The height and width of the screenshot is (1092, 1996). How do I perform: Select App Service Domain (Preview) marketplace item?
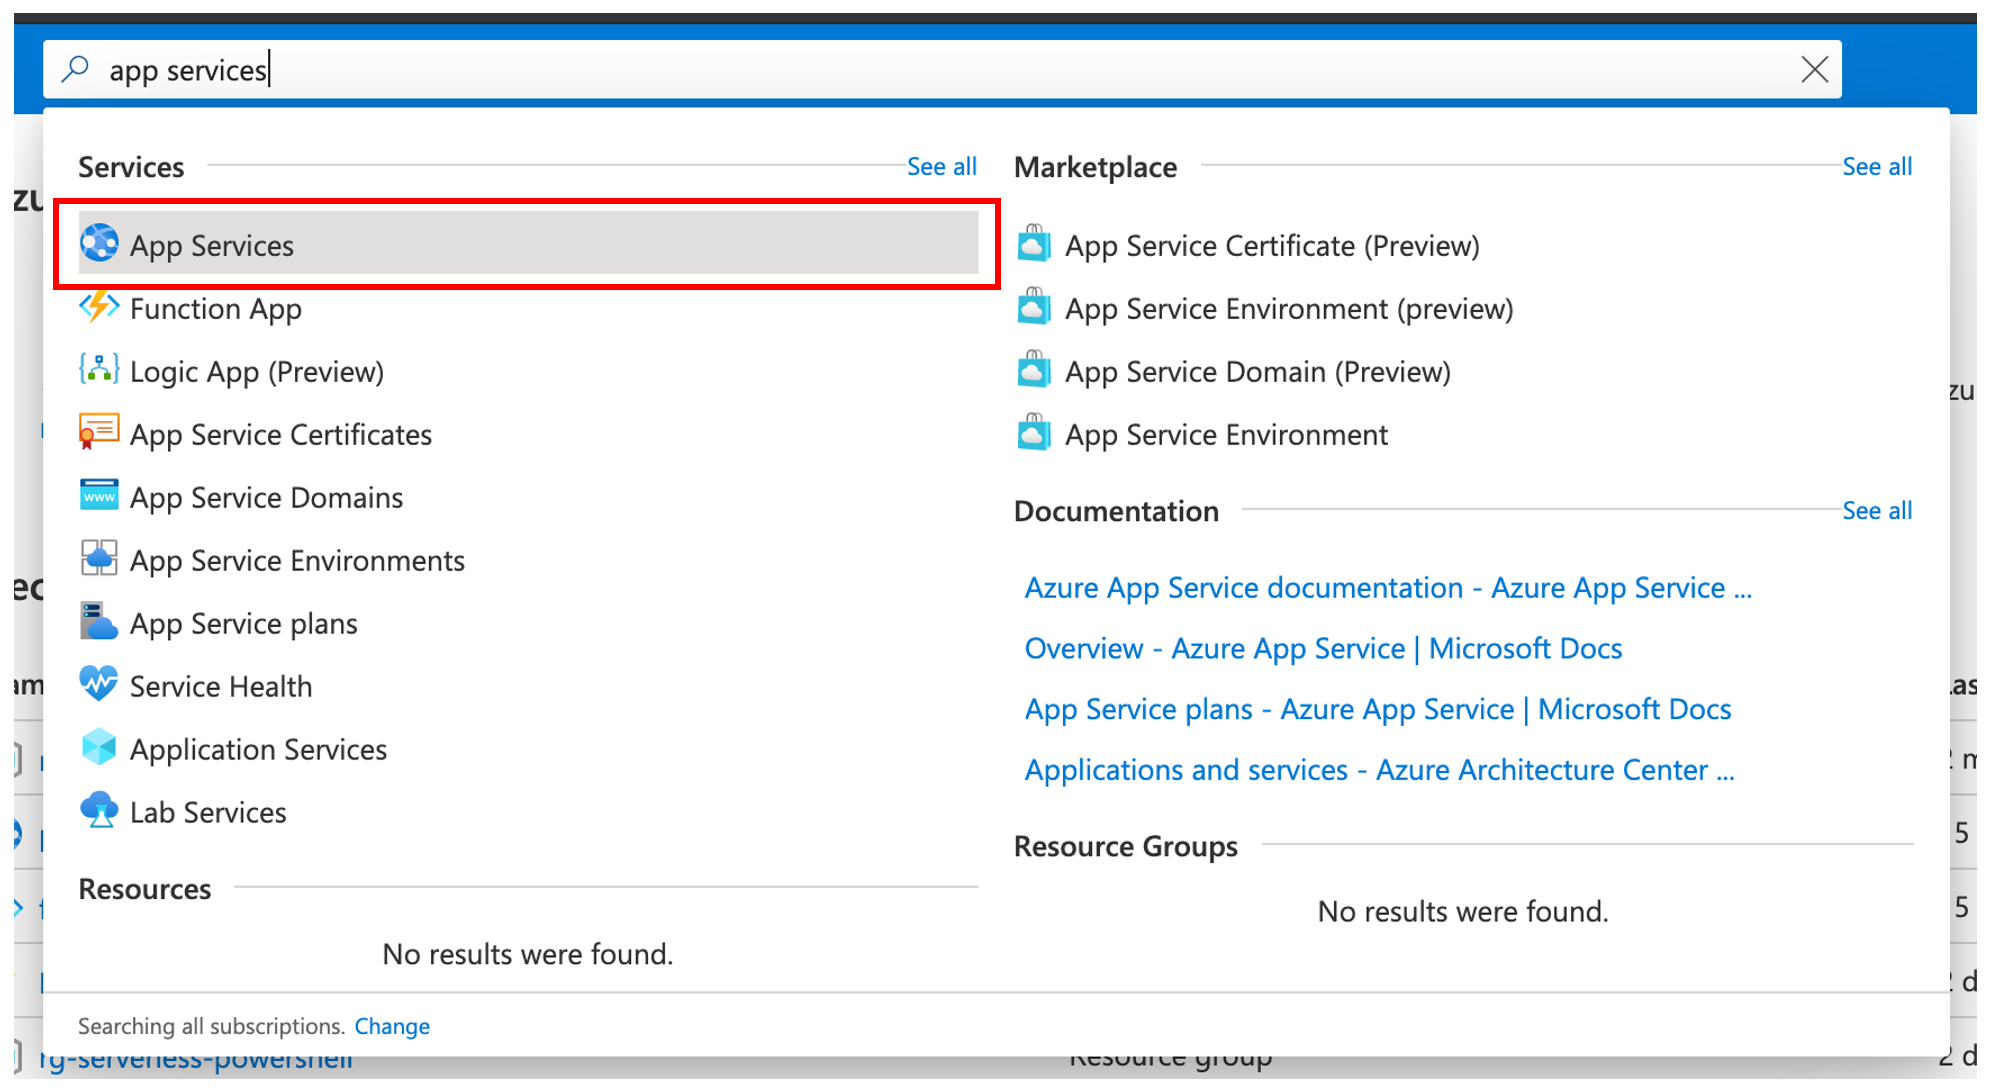click(1257, 372)
